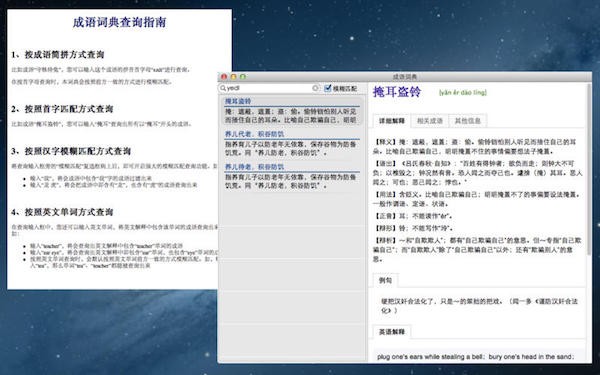
Task: Click into the search field containing yedl
Action: [269, 88]
